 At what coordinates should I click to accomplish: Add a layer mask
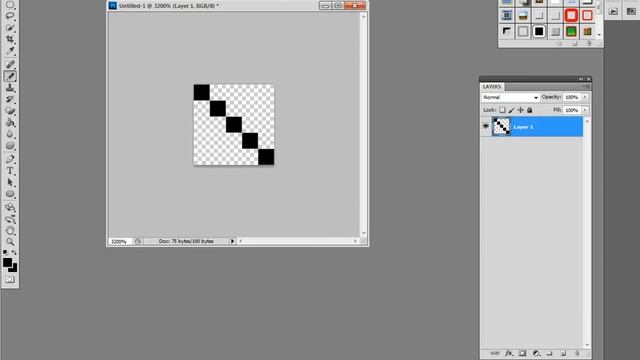click(522, 353)
